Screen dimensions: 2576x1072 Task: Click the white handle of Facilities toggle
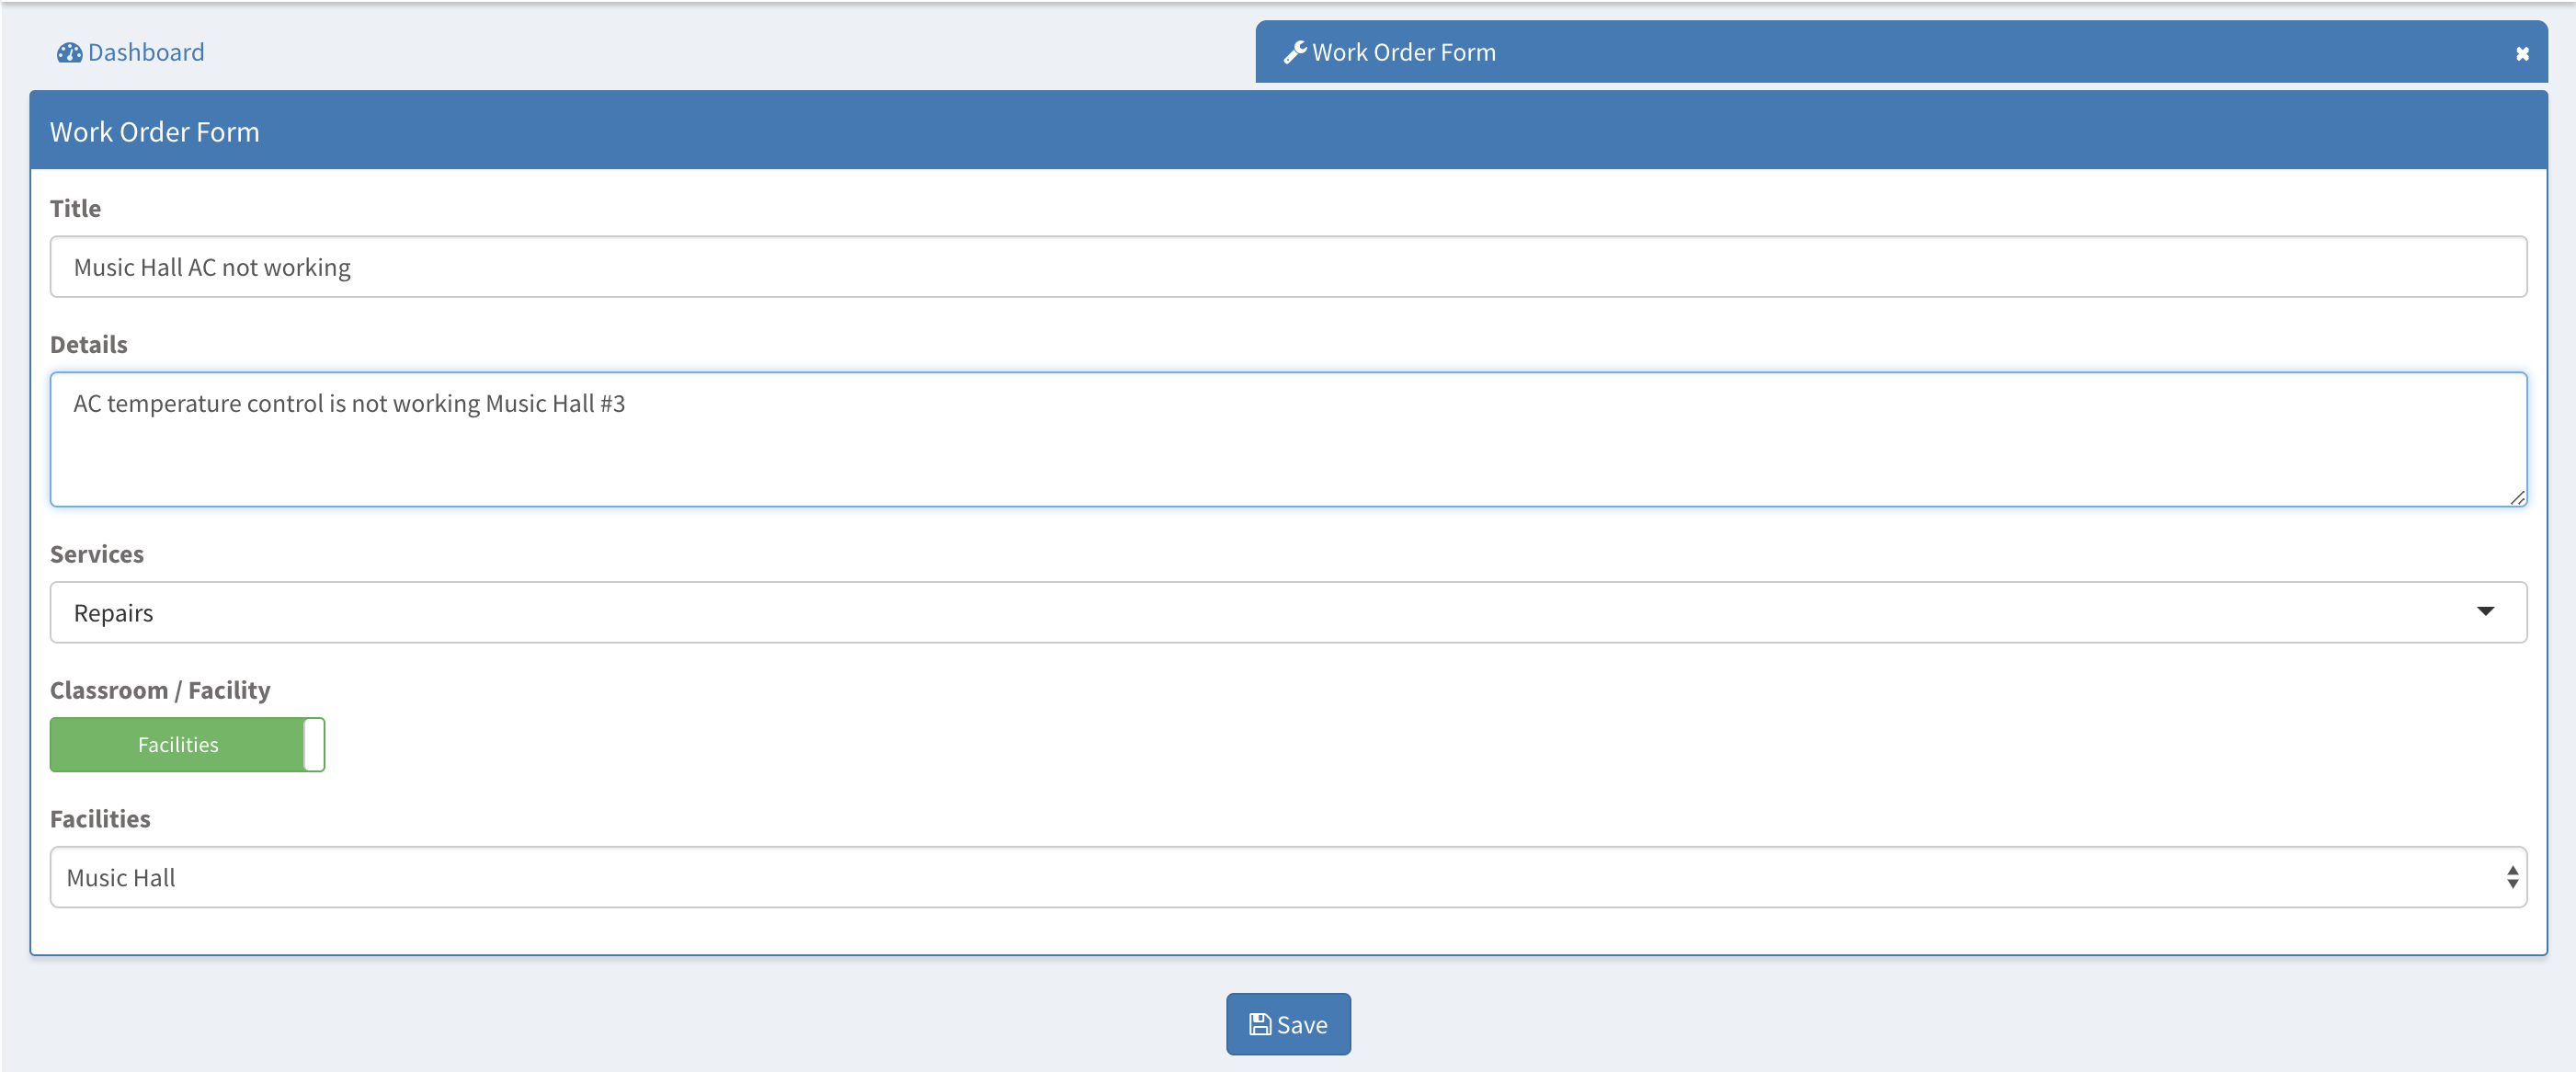(314, 745)
